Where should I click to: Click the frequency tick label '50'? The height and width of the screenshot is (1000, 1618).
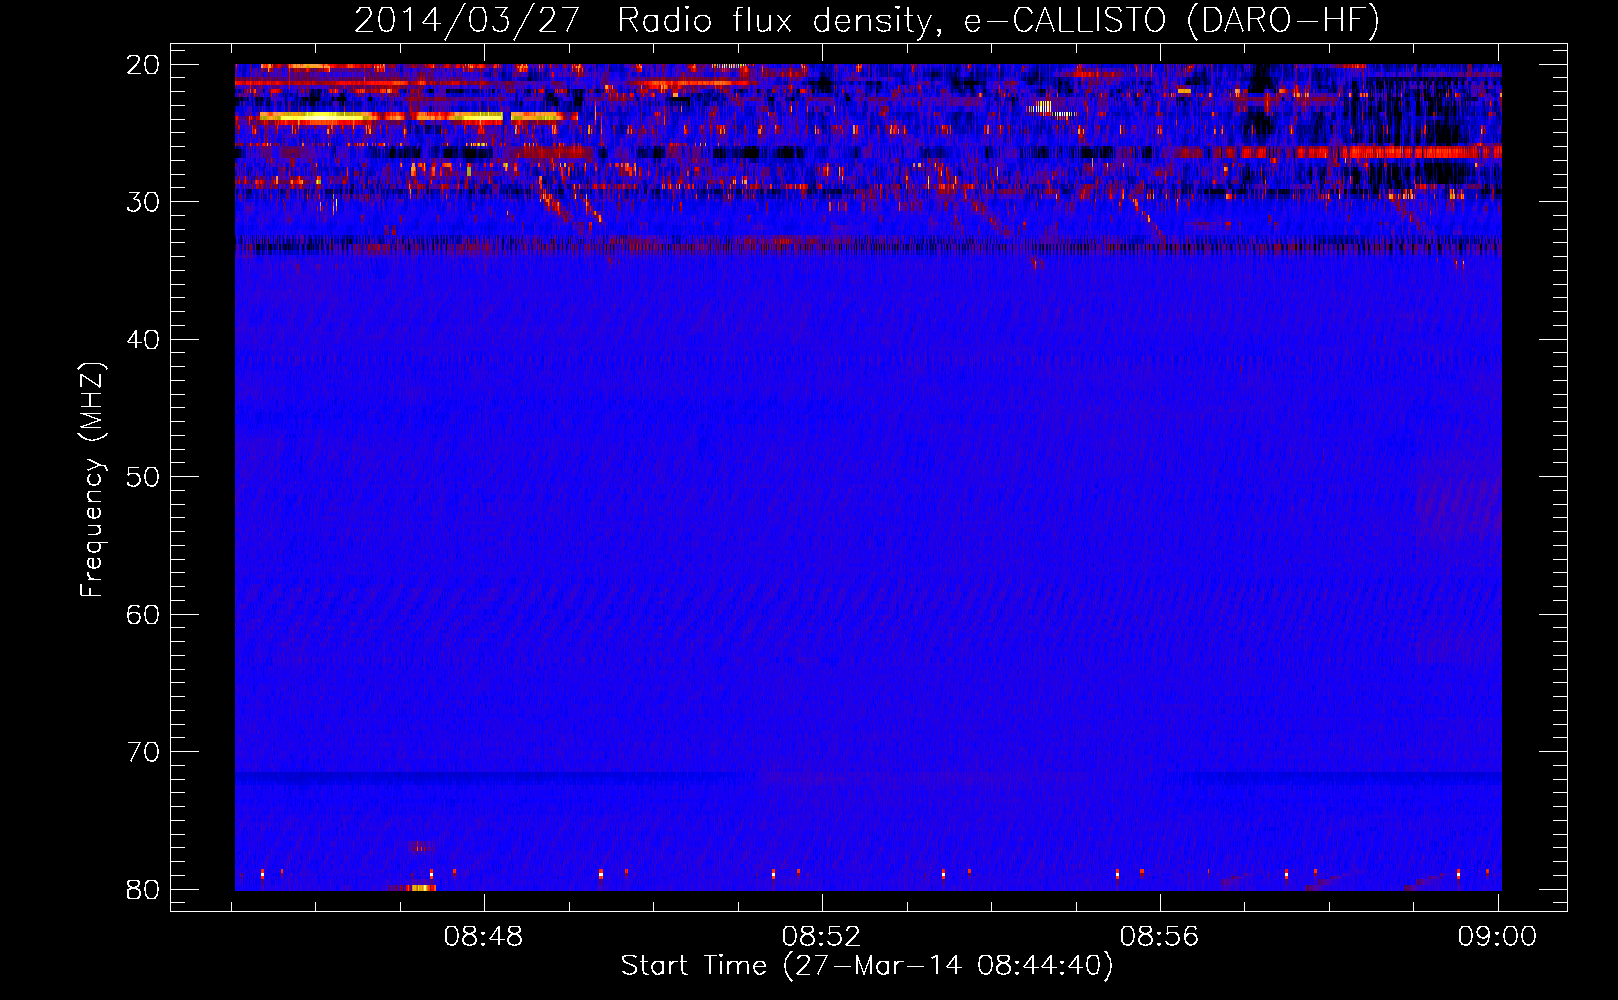(x=143, y=477)
